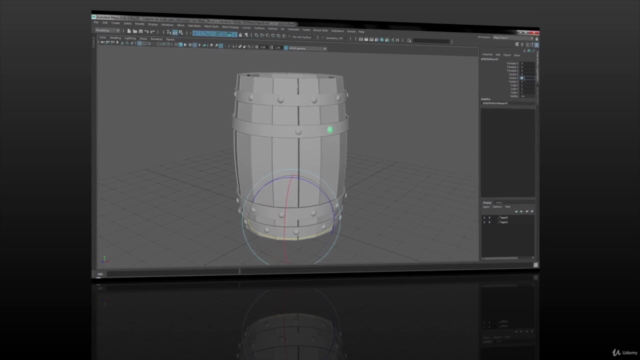The image size is (640, 360).
Task: Open the panel Show menu
Action: (x=143, y=39)
